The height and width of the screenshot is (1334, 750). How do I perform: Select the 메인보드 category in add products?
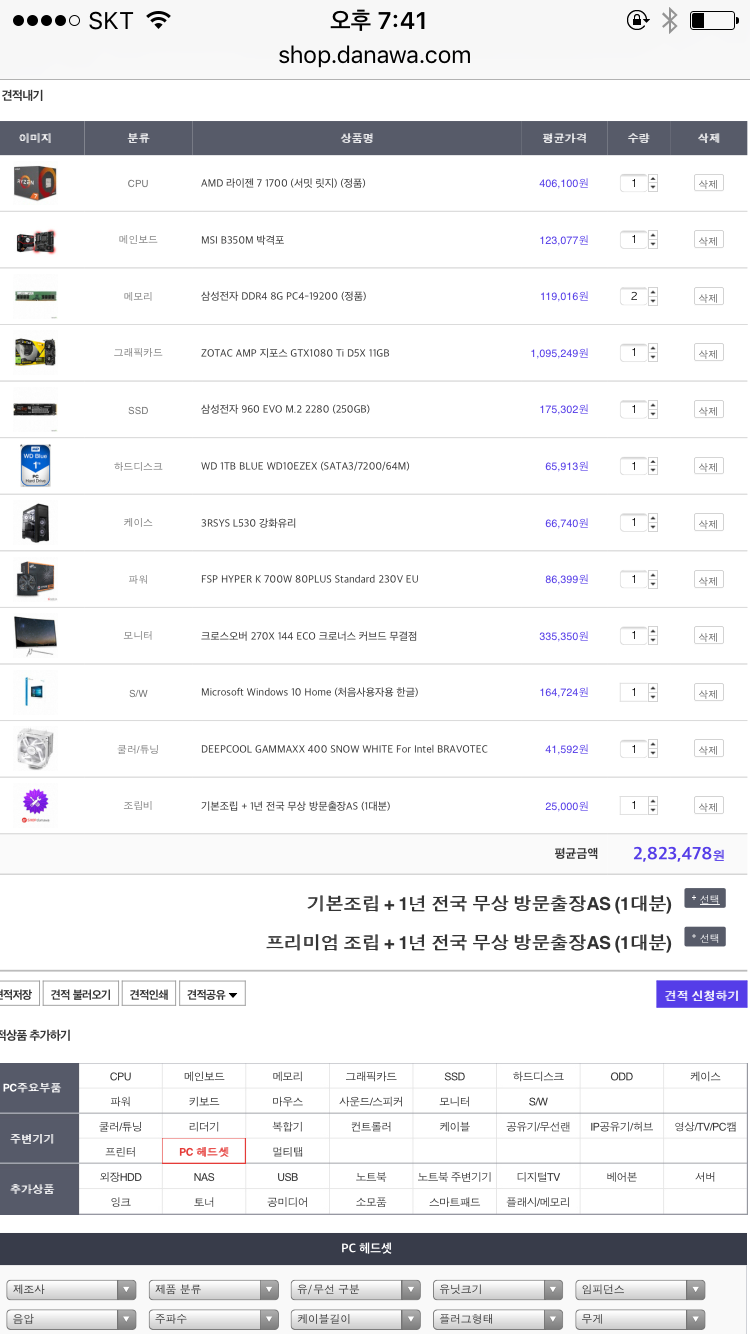tap(204, 1076)
